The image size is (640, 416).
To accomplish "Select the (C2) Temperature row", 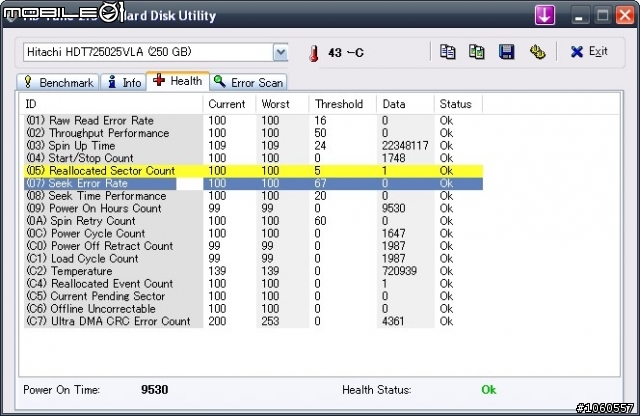I will [253, 271].
